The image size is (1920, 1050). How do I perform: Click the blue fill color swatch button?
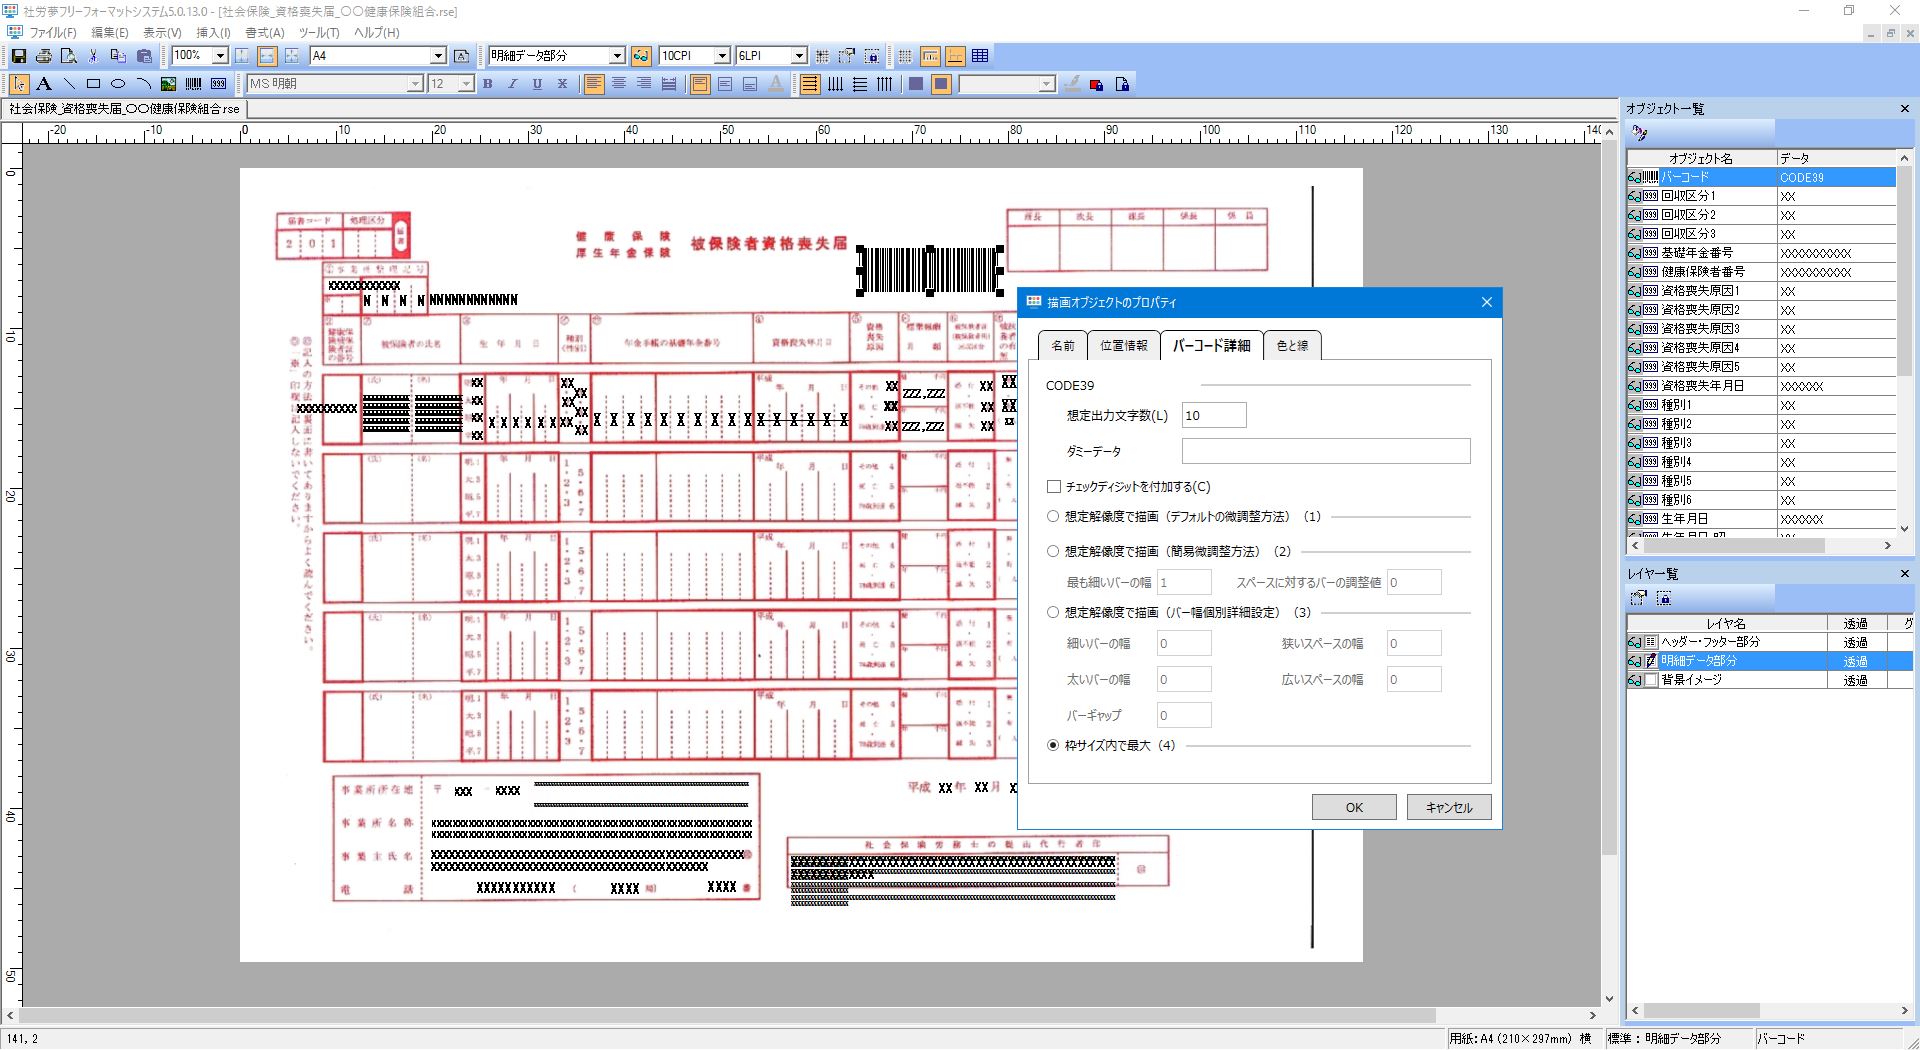click(915, 84)
